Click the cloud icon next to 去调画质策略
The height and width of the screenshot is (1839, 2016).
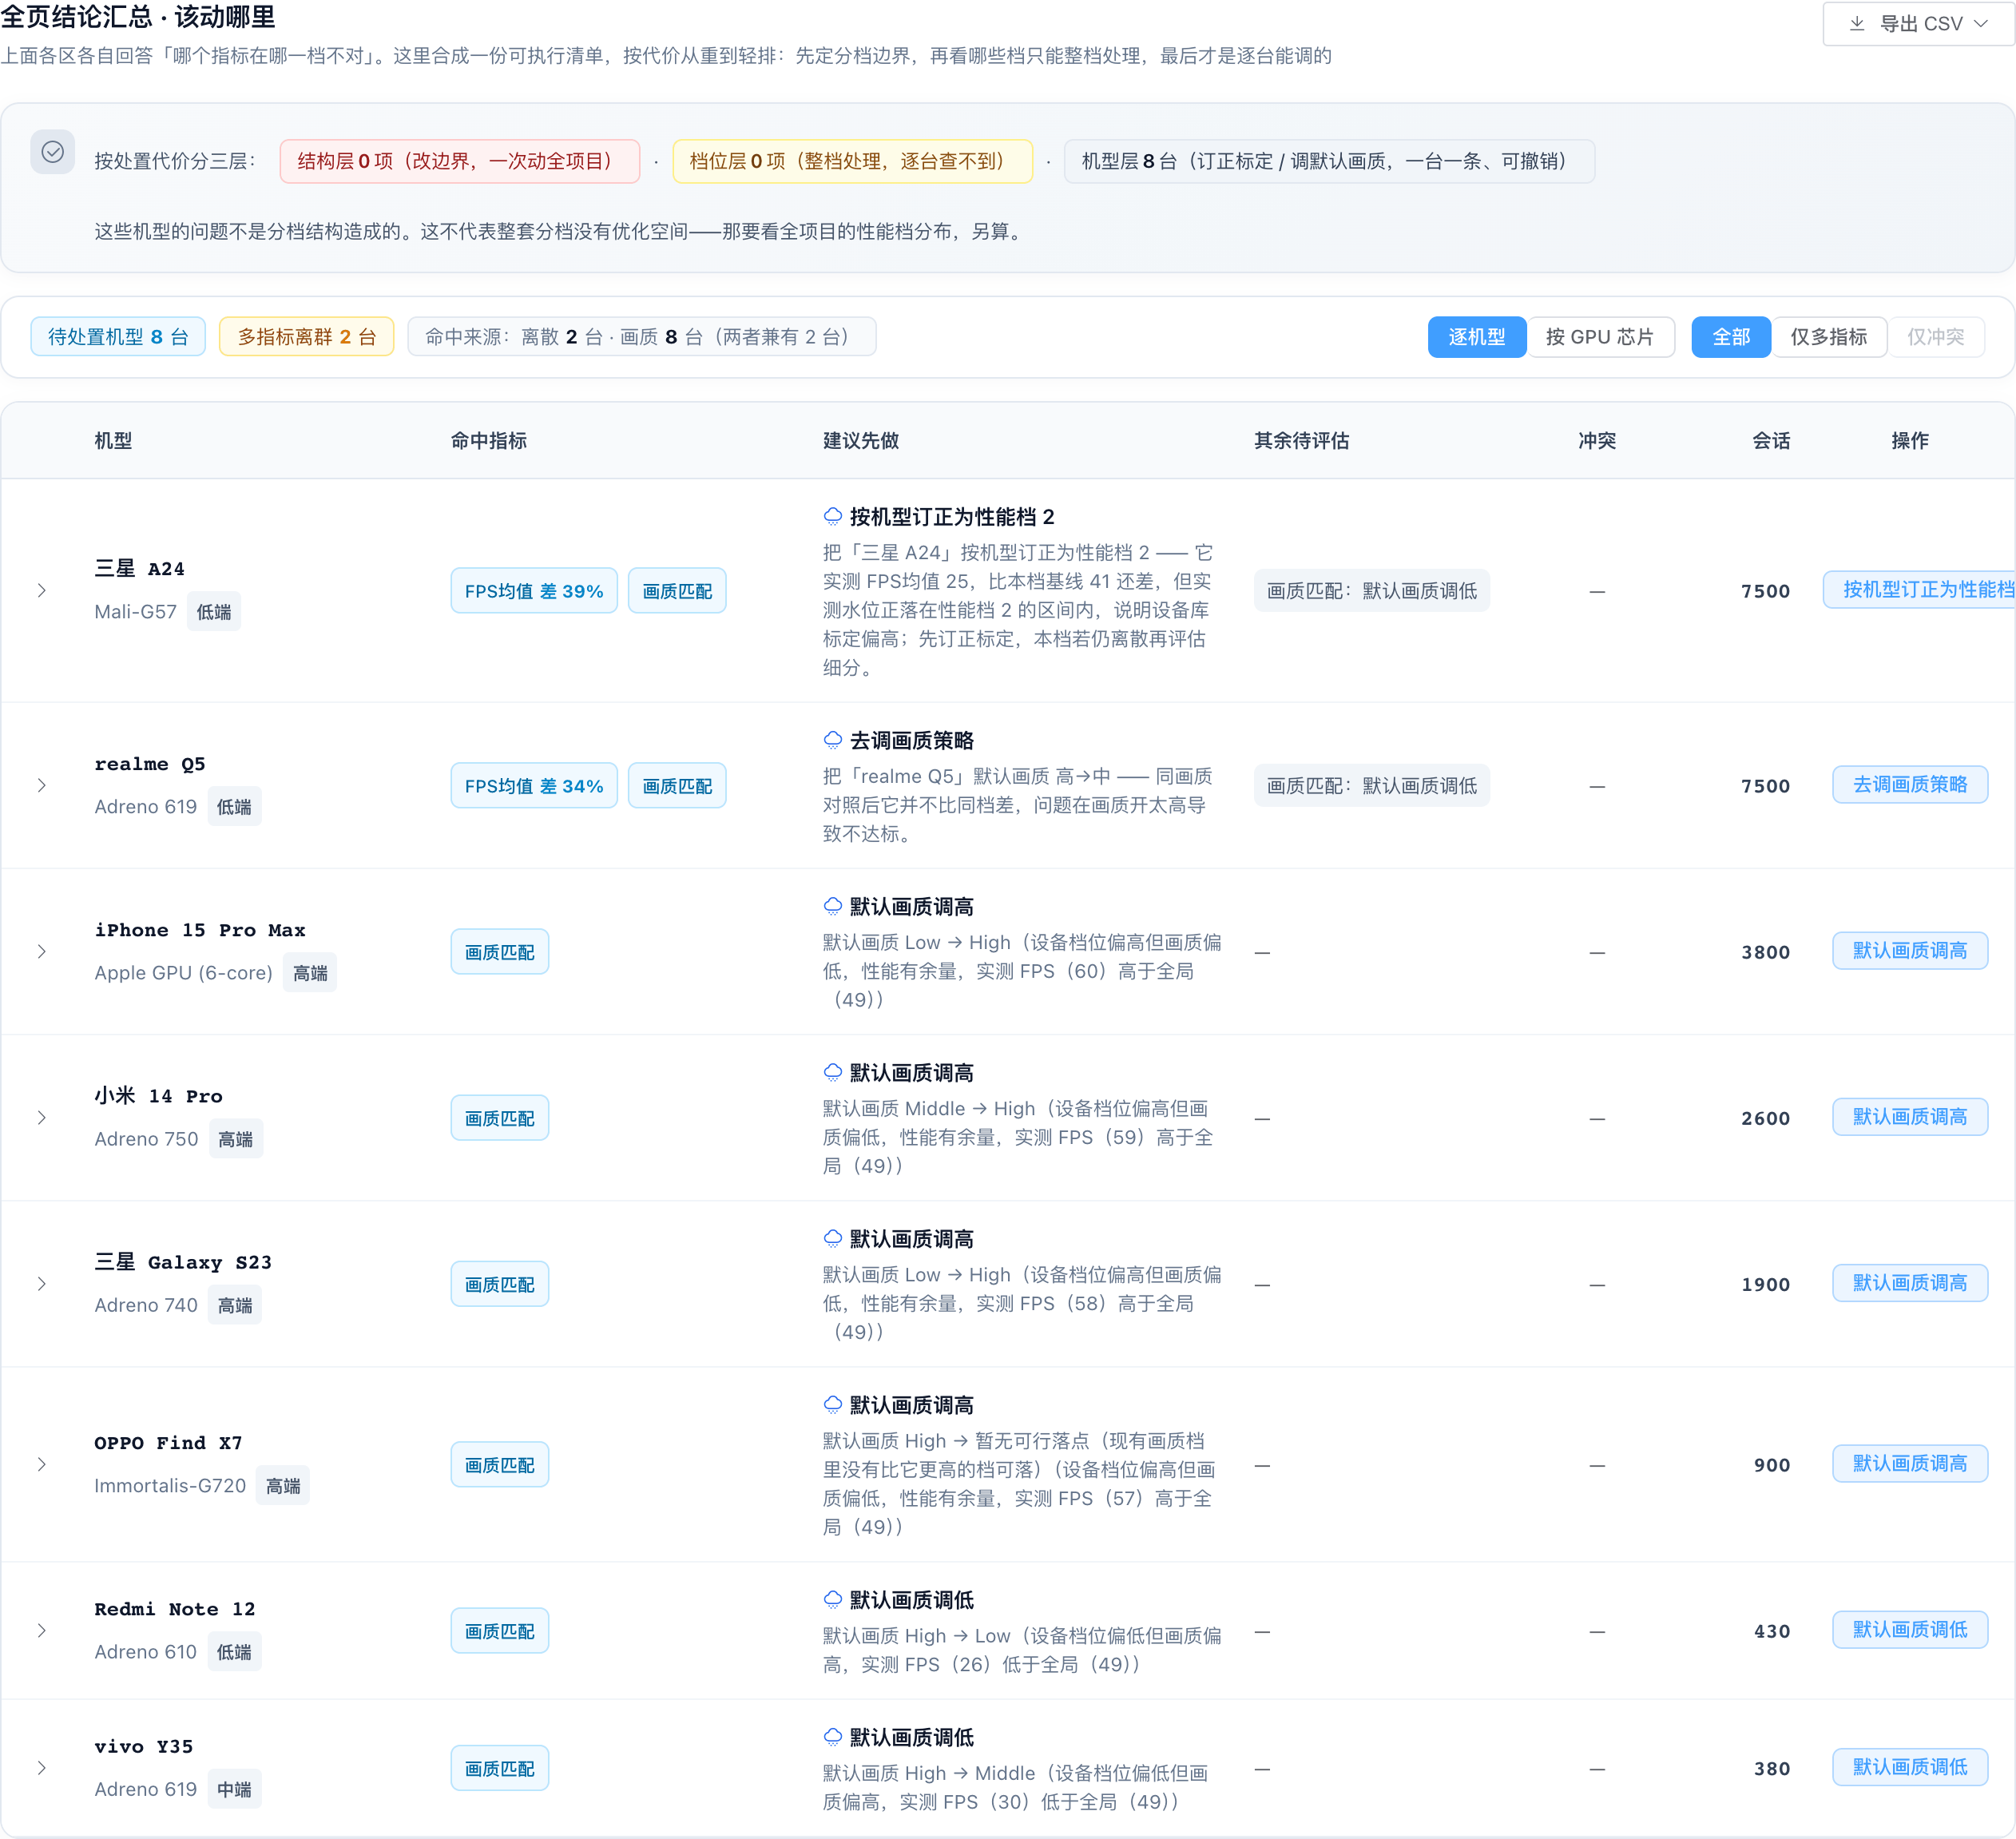(832, 740)
